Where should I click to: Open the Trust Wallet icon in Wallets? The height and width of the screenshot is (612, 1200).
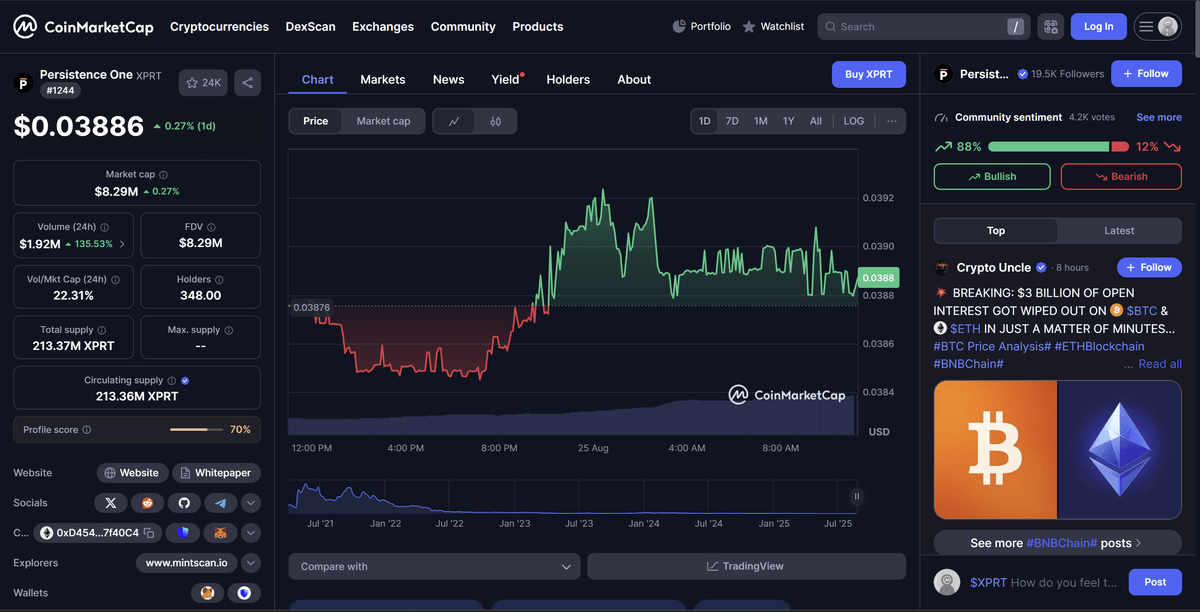(245, 593)
